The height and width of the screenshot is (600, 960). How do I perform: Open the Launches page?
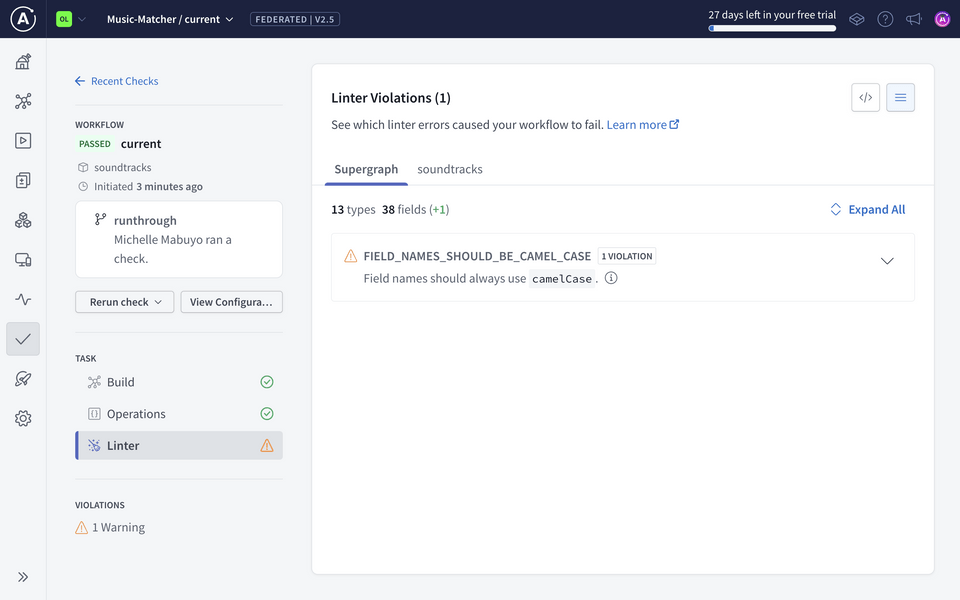point(22,379)
